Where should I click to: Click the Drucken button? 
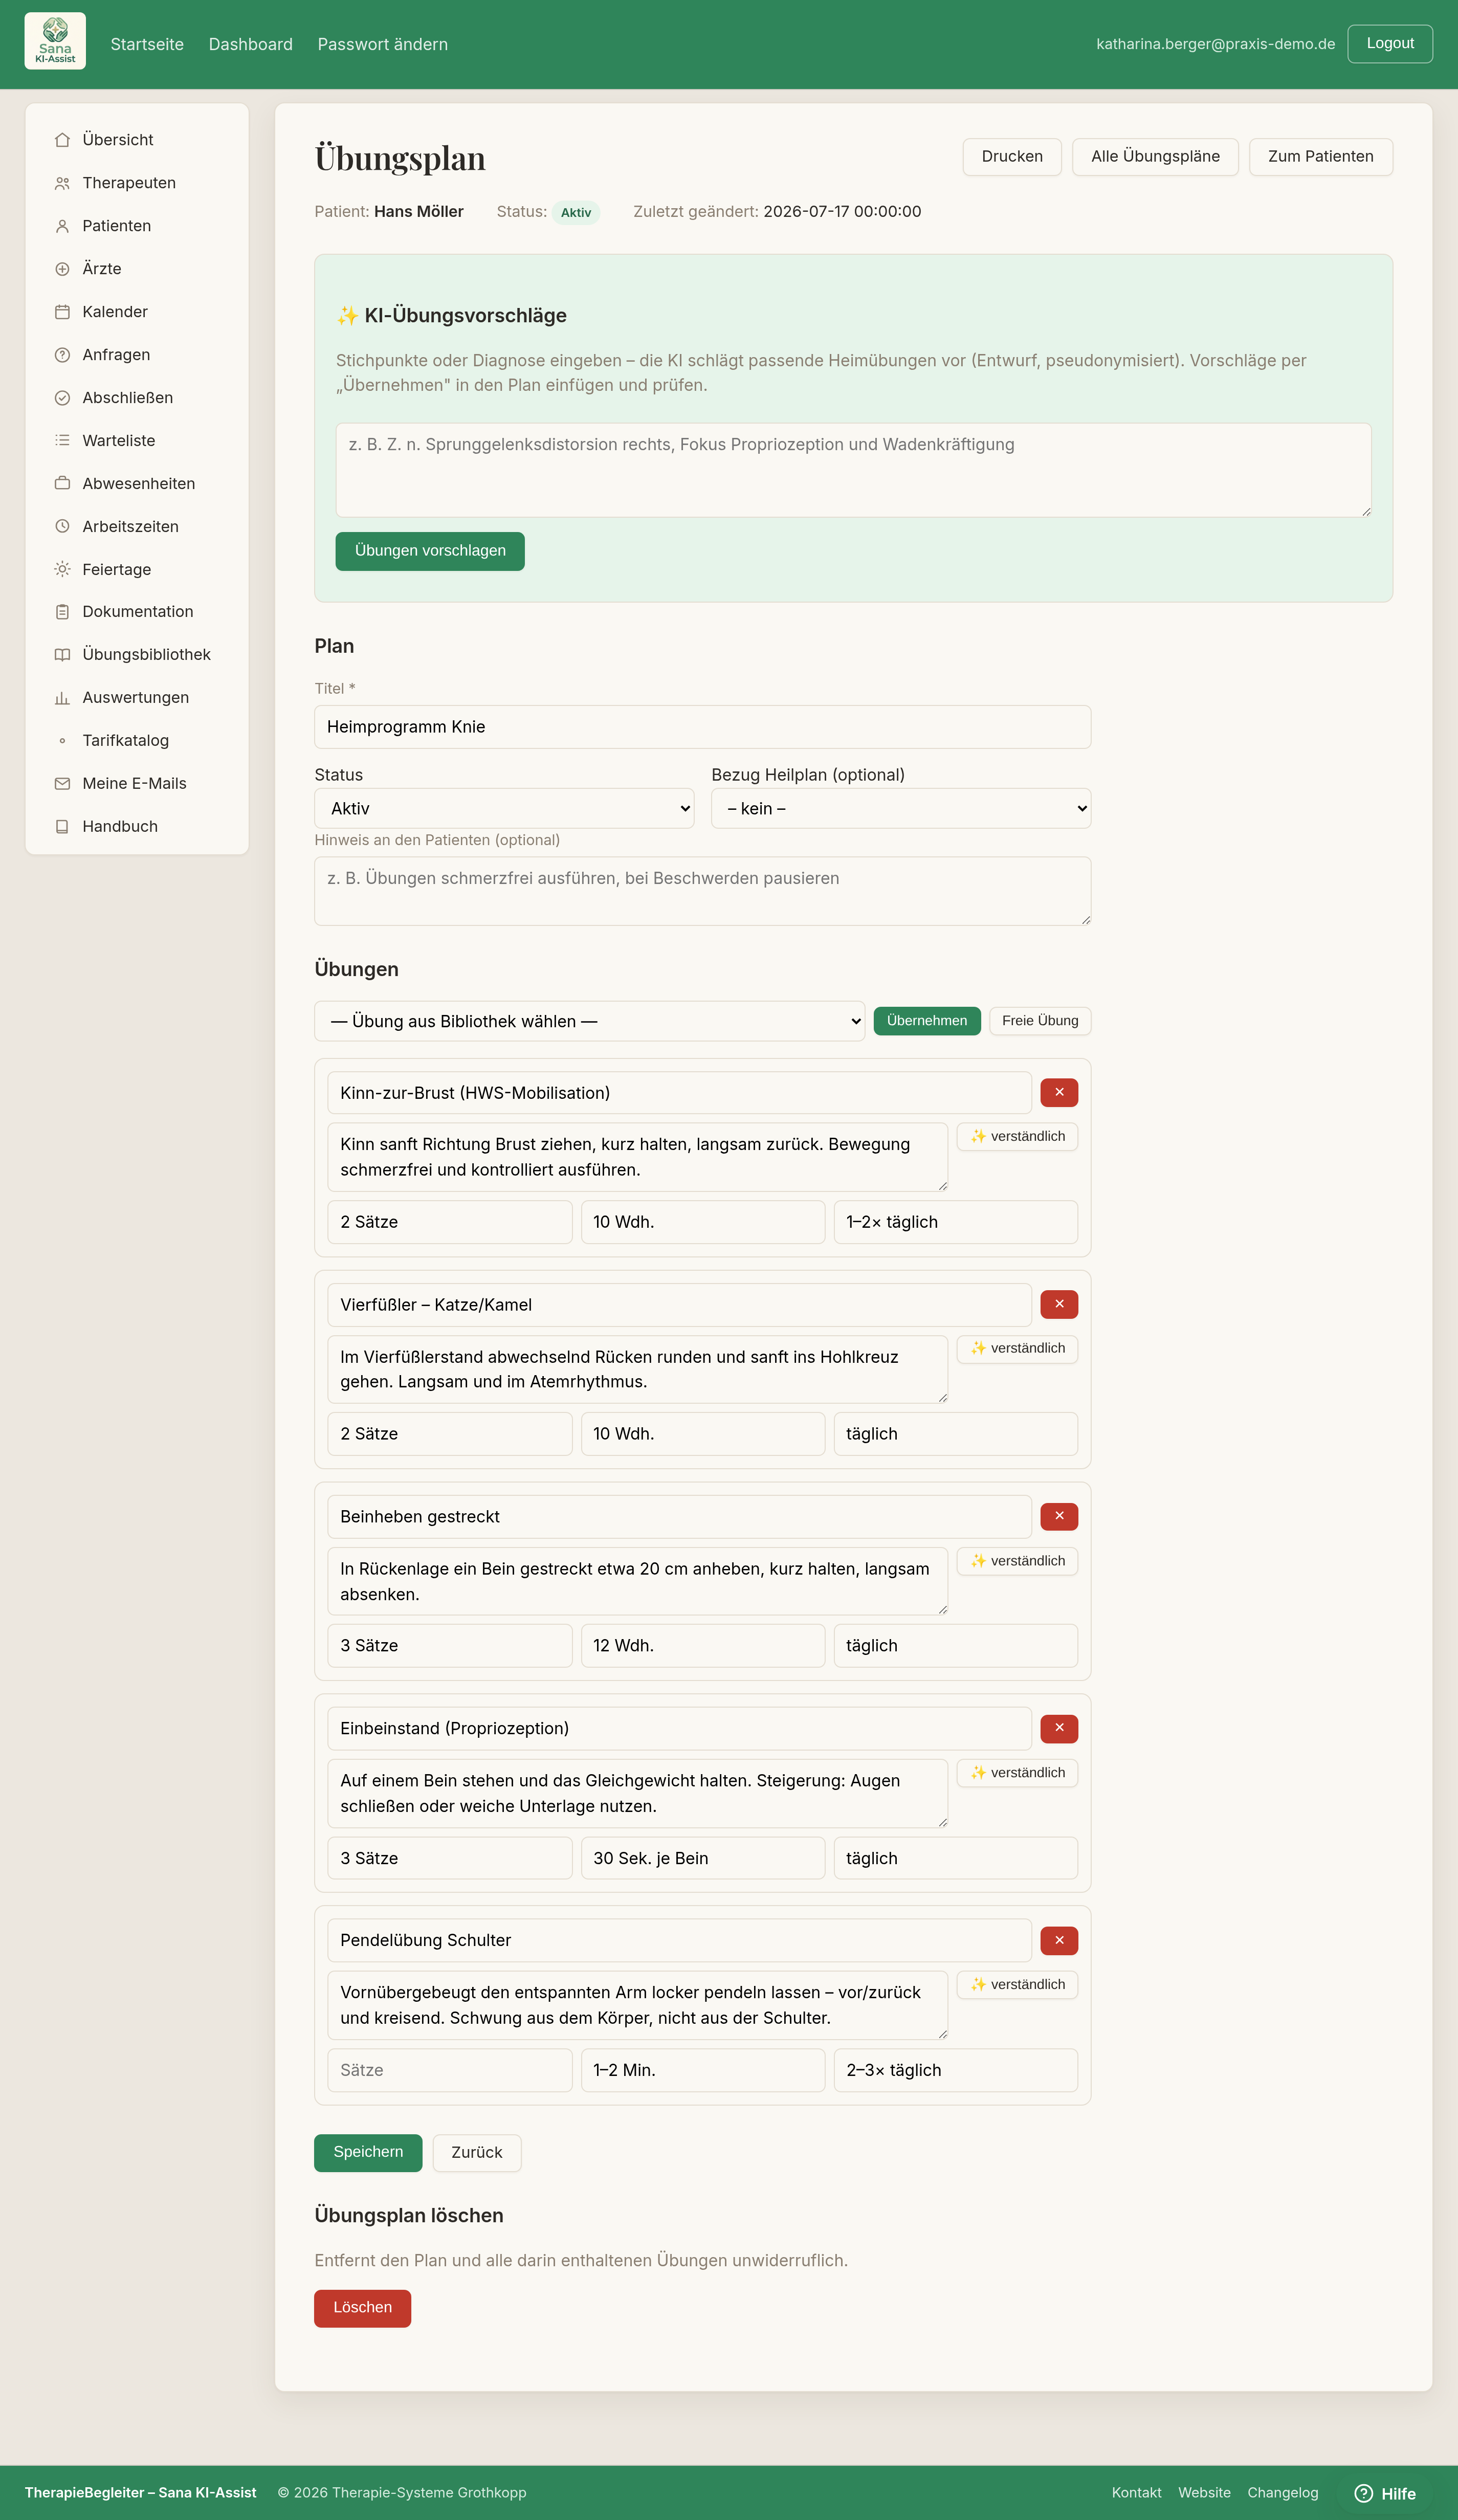click(1012, 157)
